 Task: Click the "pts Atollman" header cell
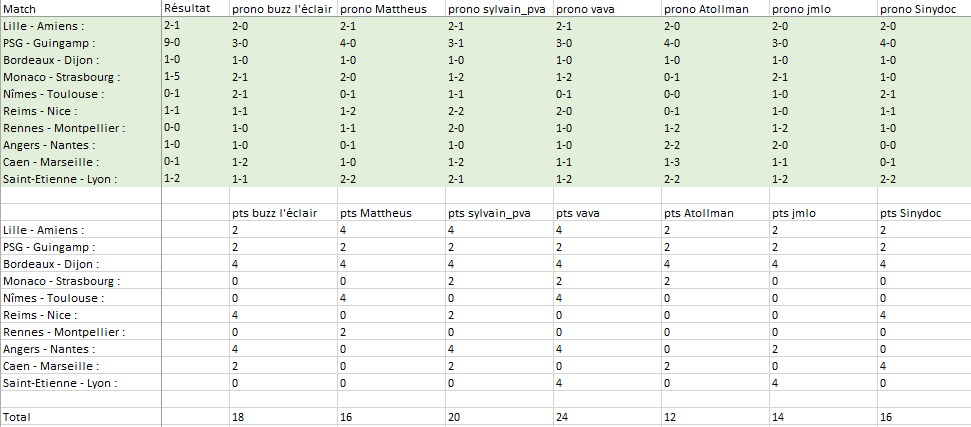coord(699,213)
